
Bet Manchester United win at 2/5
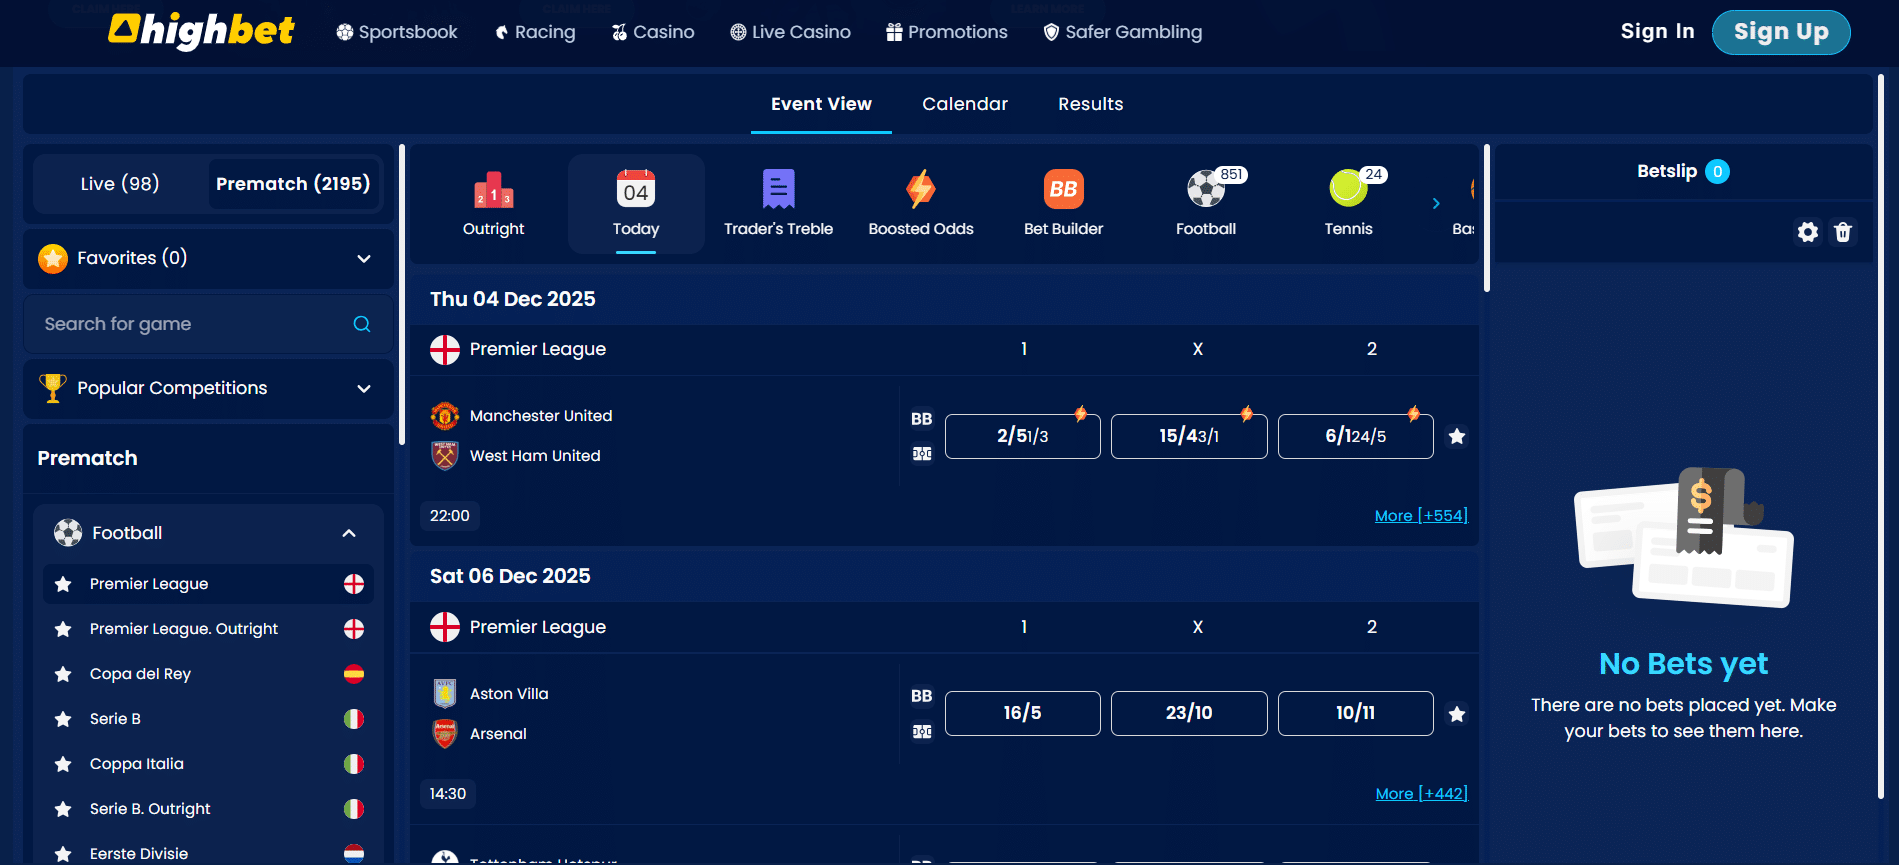coord(1023,436)
